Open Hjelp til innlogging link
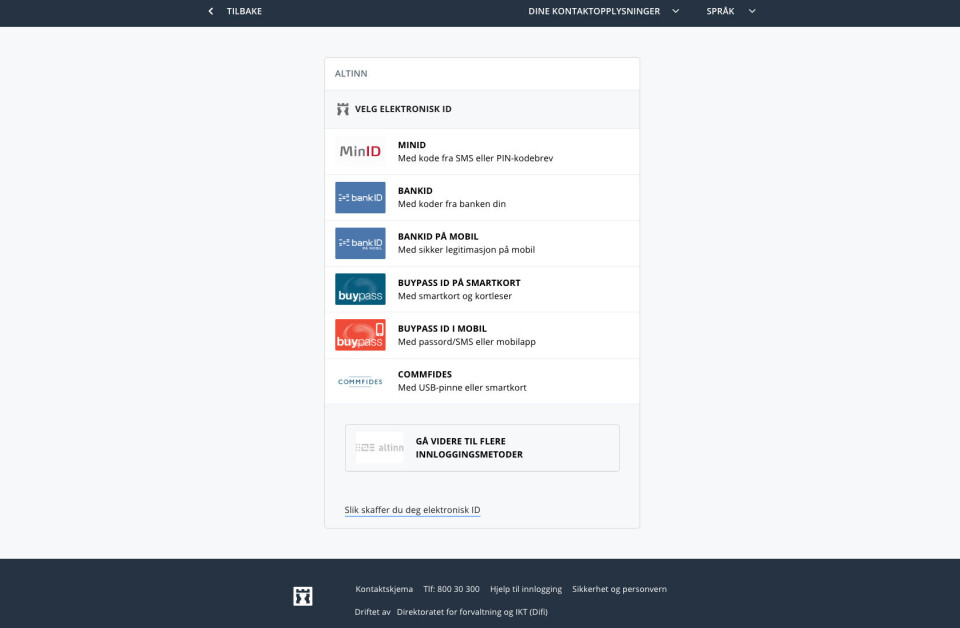This screenshot has height=628, width=960. pyautogui.click(x=525, y=589)
